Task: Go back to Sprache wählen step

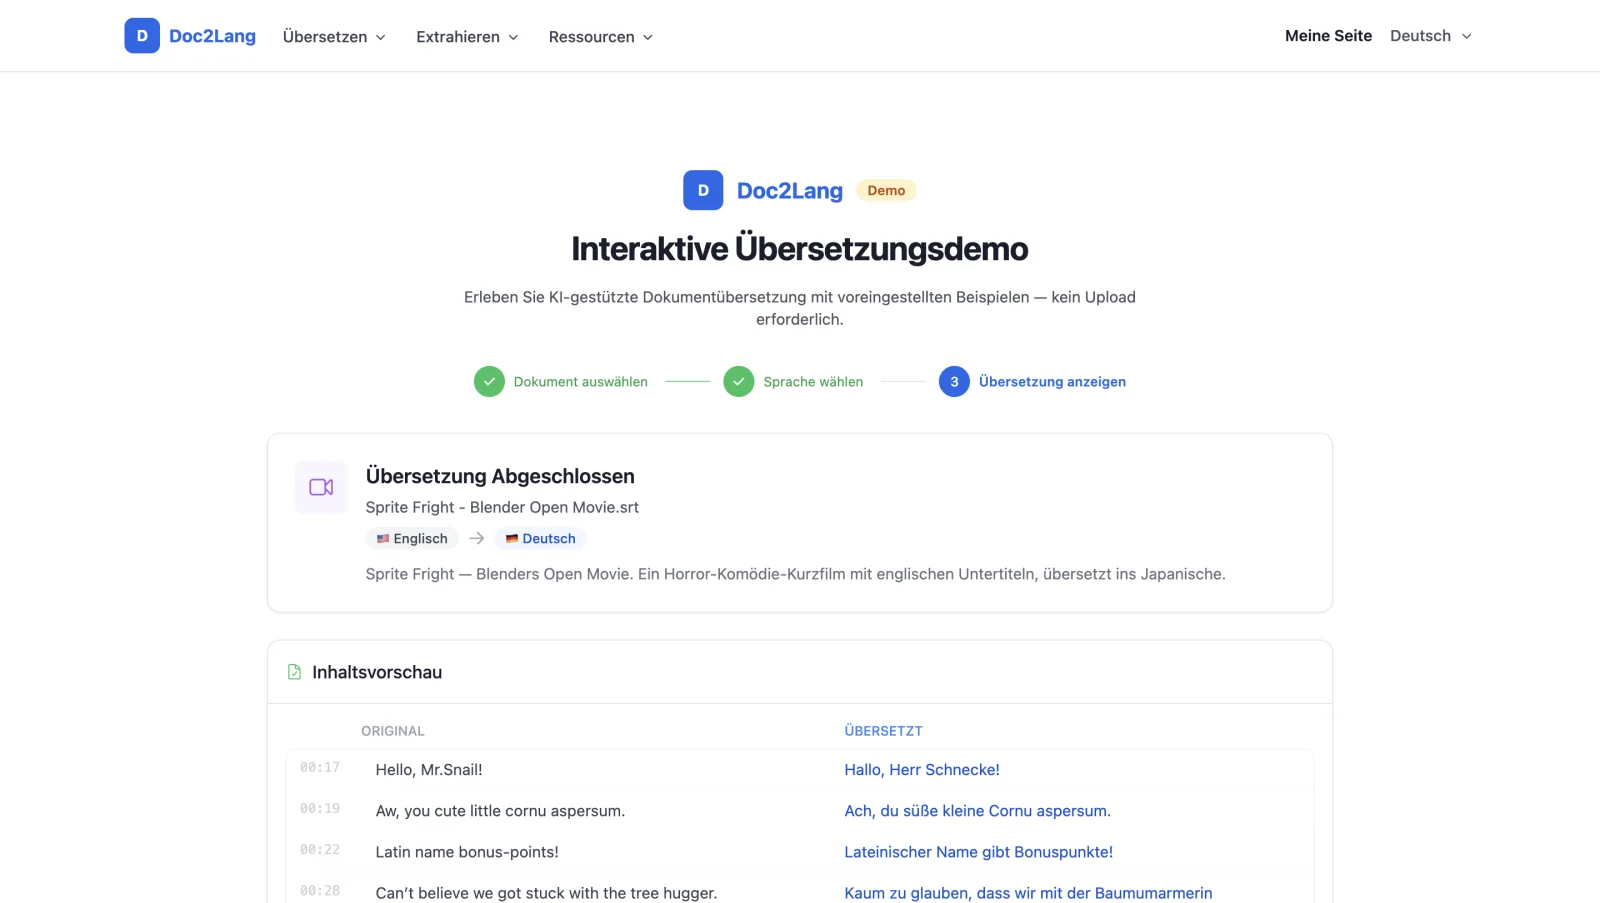Action: pos(813,382)
